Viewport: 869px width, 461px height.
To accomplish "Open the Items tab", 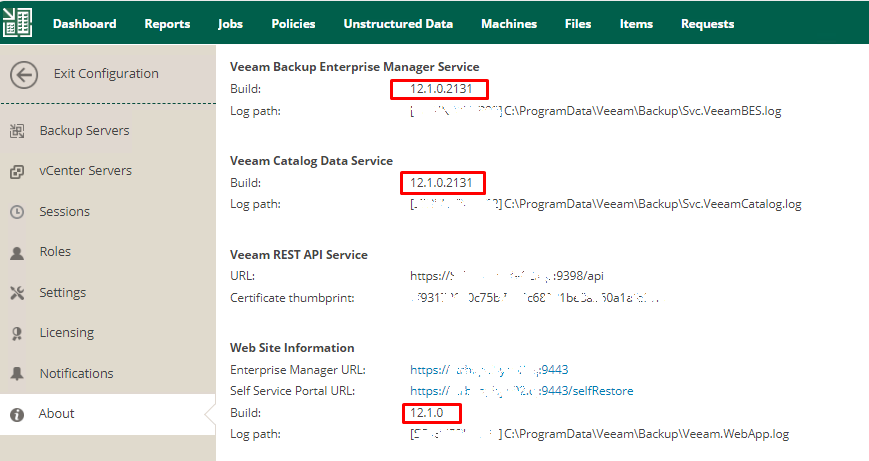I will [x=636, y=24].
